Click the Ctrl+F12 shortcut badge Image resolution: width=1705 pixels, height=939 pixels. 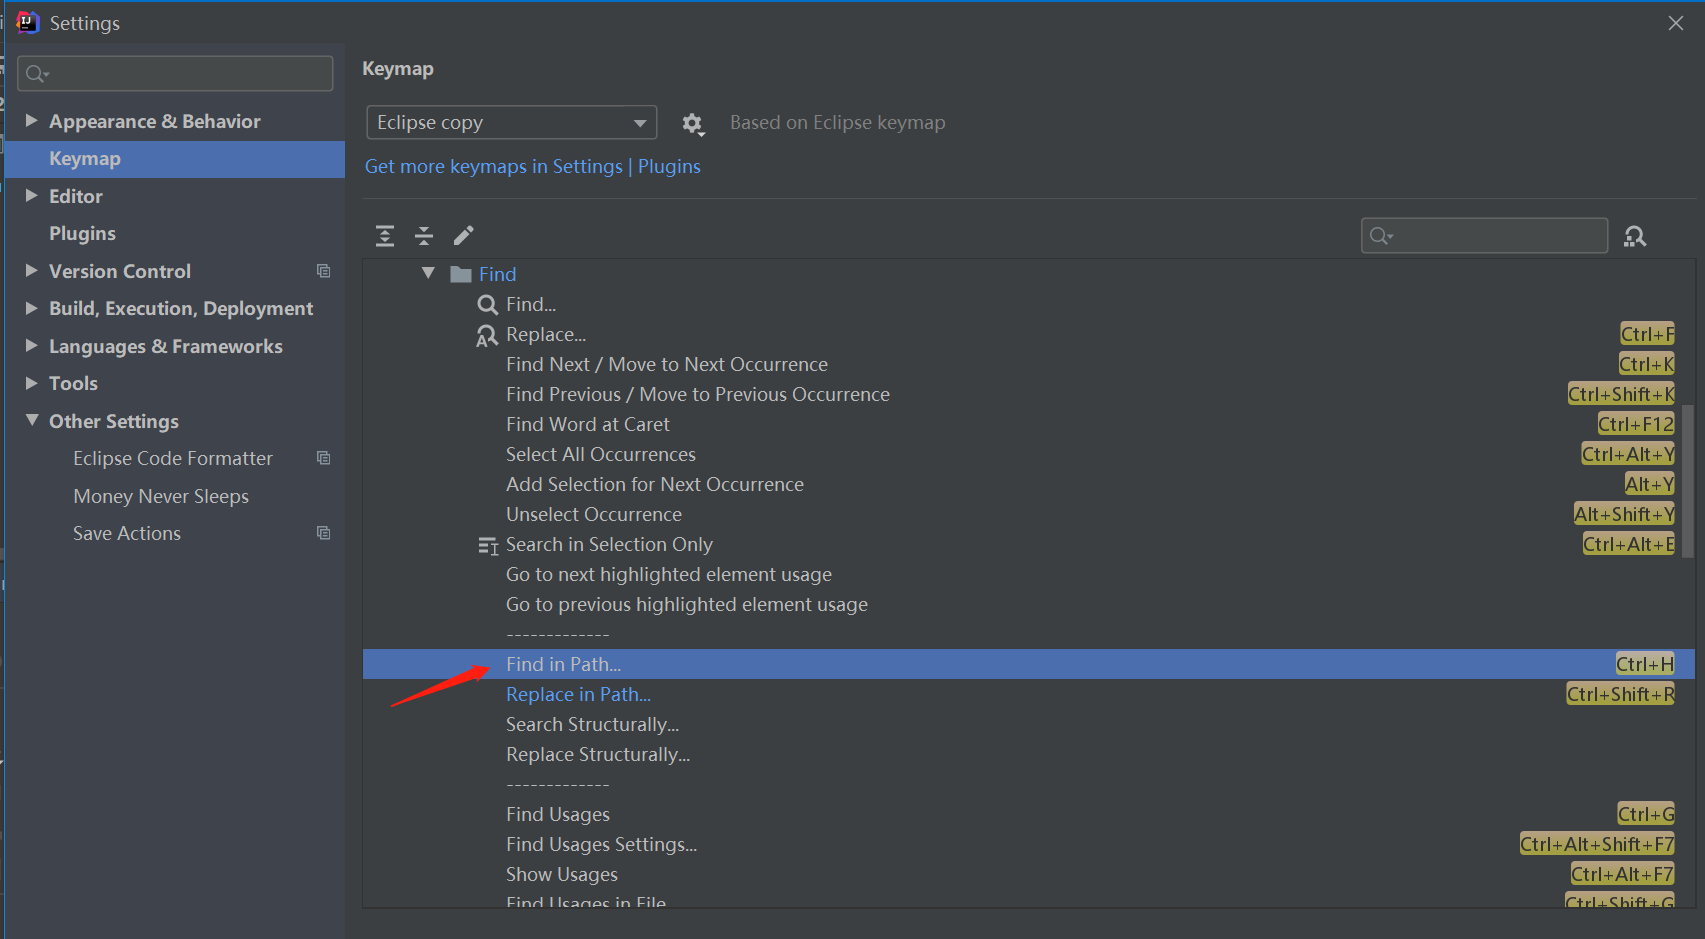click(1636, 424)
